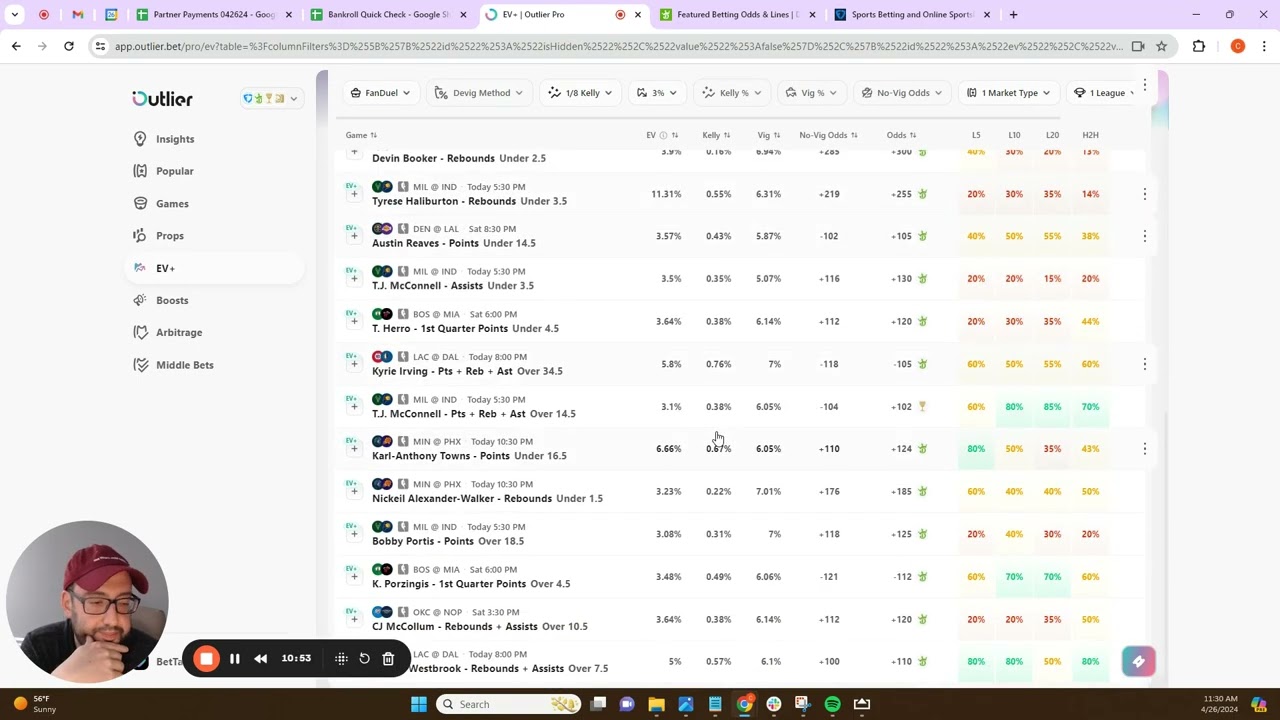
Task: Expand the Tyrese Haliburton Rebounds row
Action: point(354,194)
